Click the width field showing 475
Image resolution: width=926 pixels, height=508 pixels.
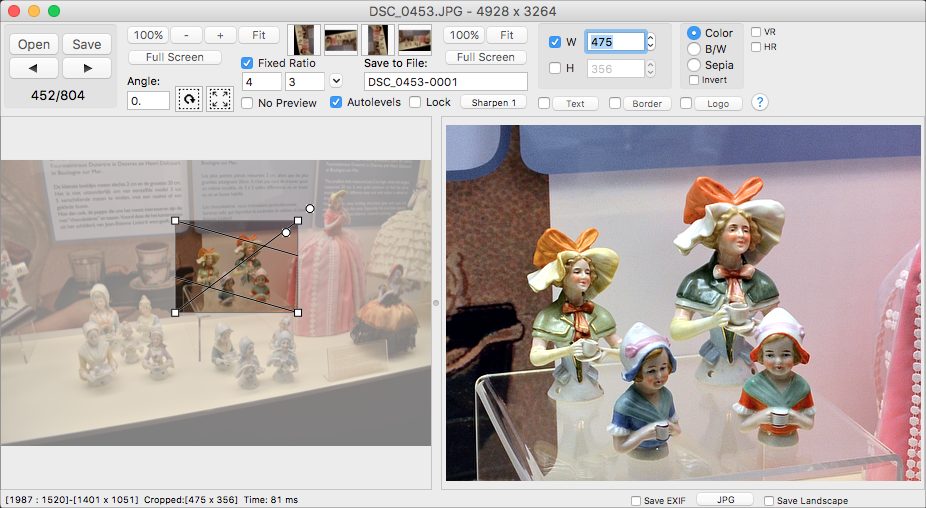point(615,41)
